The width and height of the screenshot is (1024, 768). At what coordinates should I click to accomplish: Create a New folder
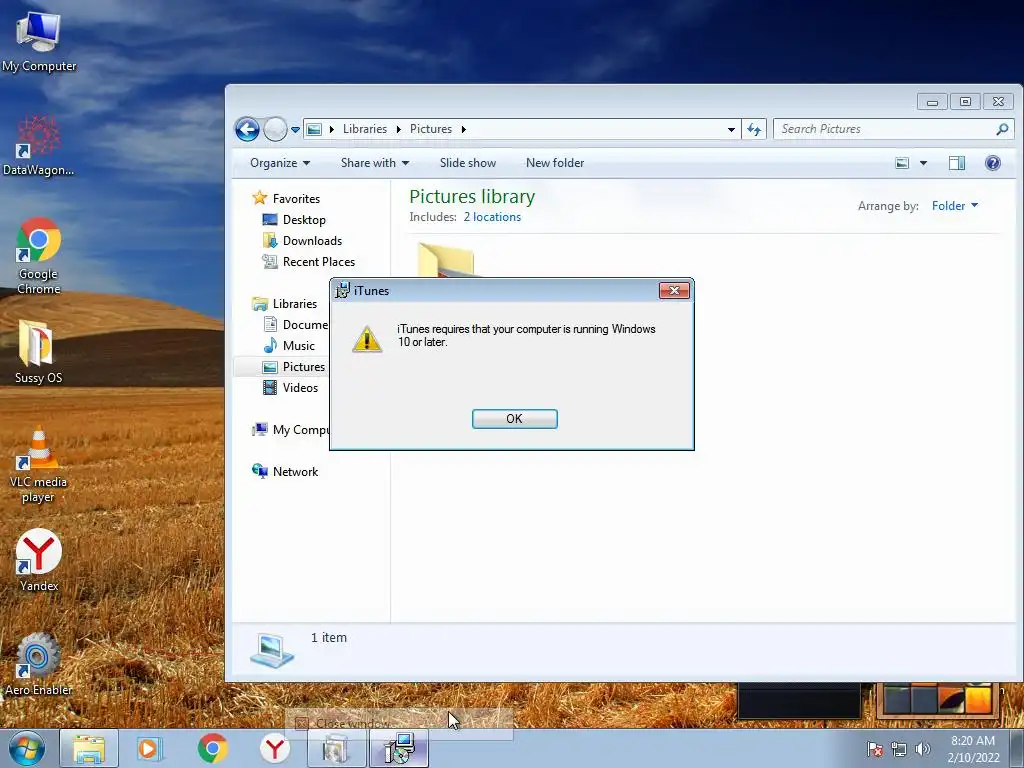click(555, 163)
